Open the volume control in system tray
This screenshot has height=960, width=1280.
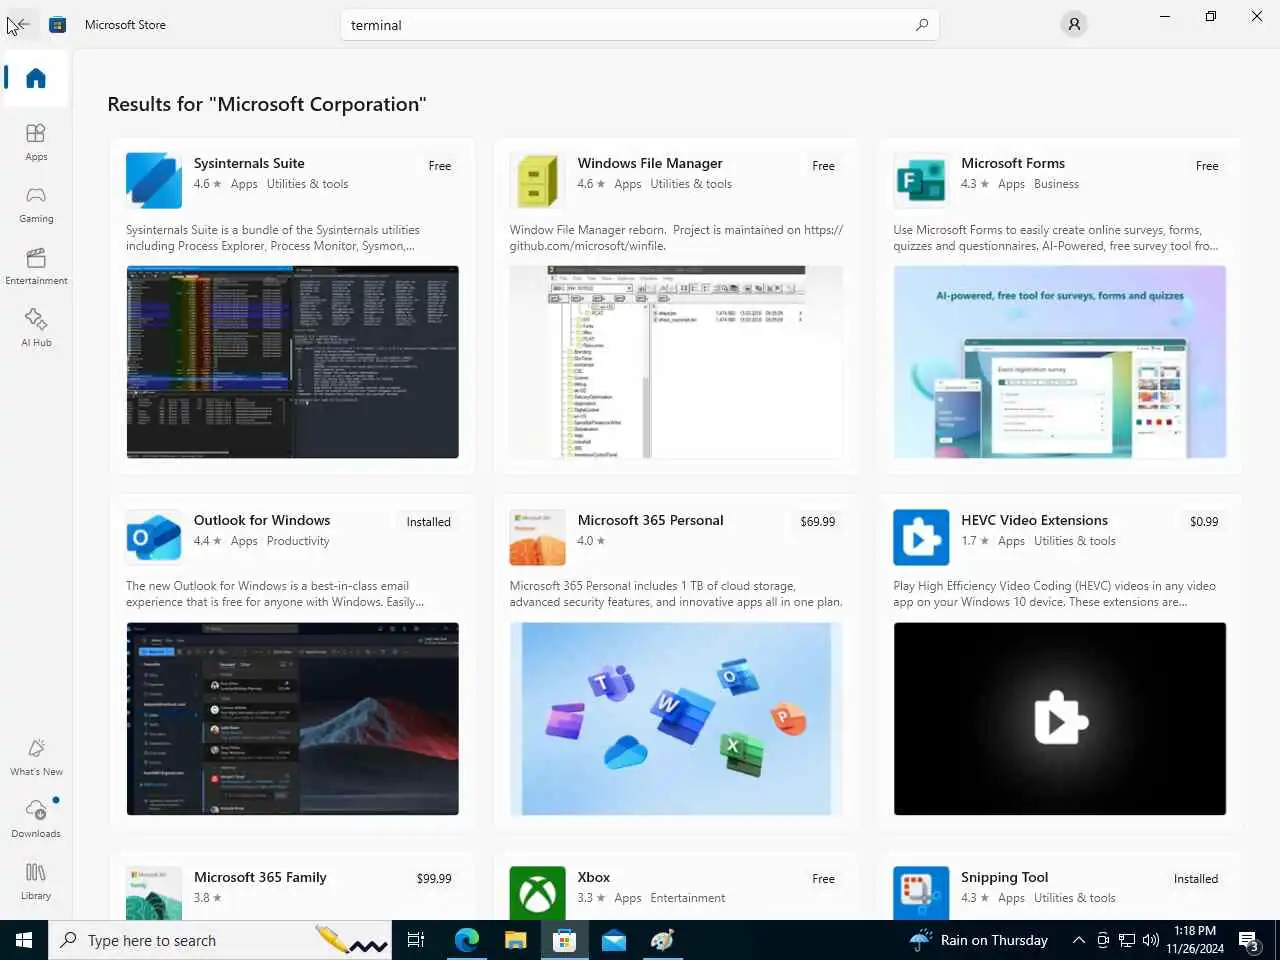(1151, 940)
